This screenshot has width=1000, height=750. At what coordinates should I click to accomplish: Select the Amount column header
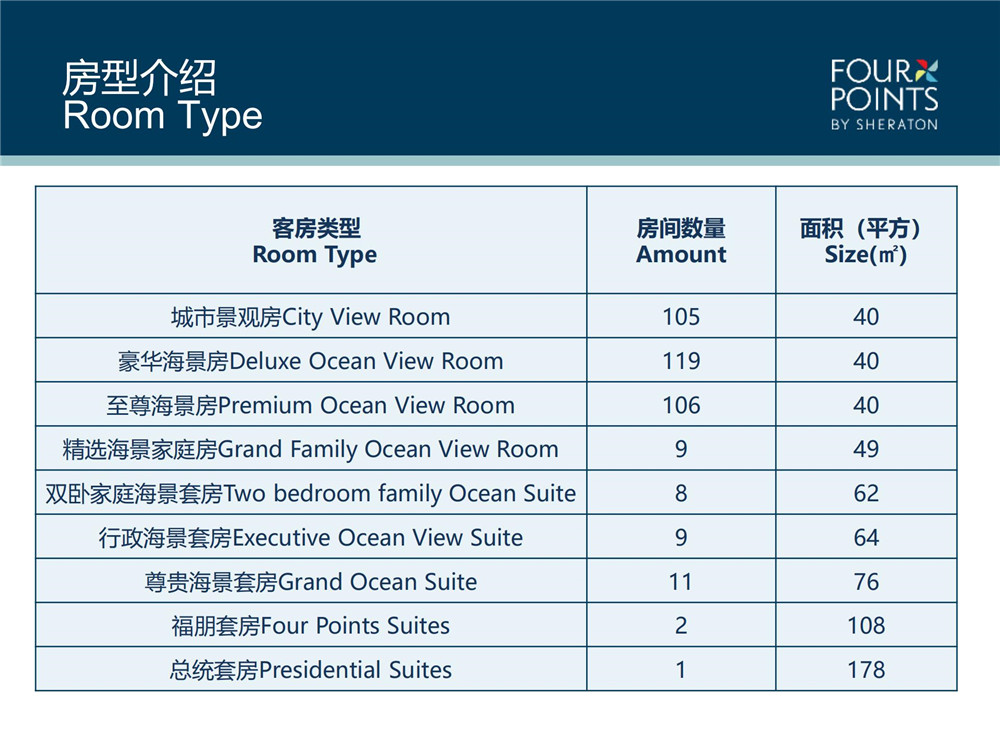tap(681, 241)
